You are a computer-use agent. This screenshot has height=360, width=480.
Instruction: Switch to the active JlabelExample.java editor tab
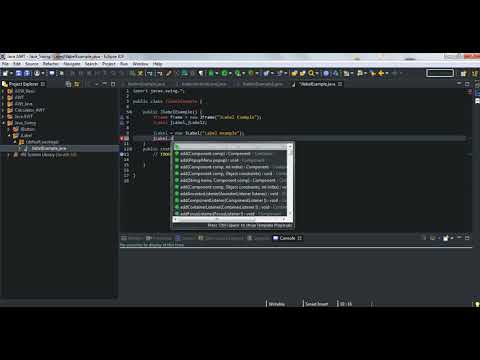click(317, 84)
